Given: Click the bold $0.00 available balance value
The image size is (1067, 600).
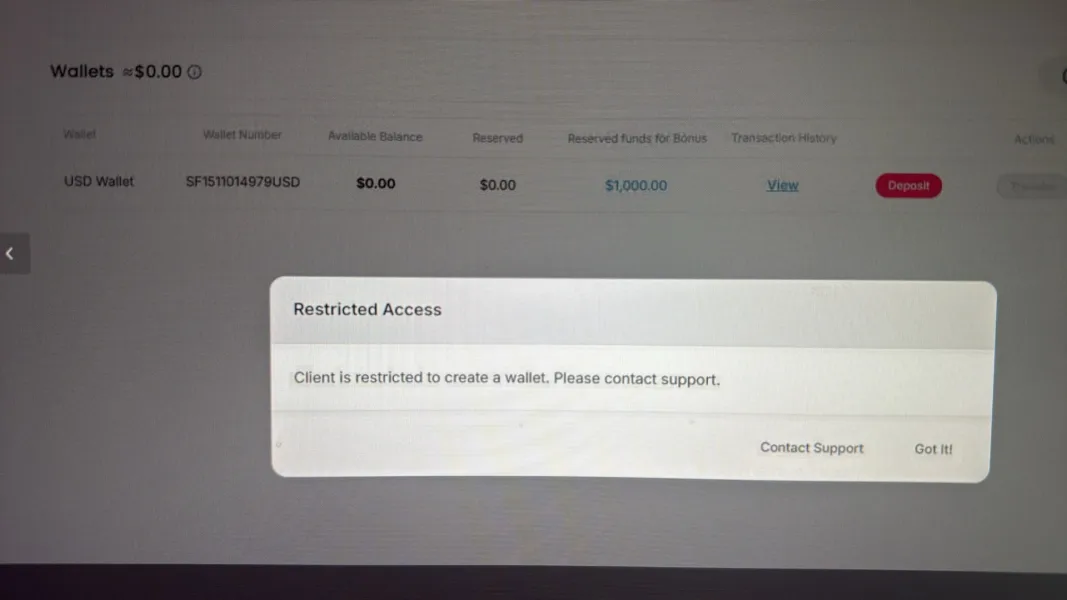Looking at the screenshot, I should tap(376, 184).
